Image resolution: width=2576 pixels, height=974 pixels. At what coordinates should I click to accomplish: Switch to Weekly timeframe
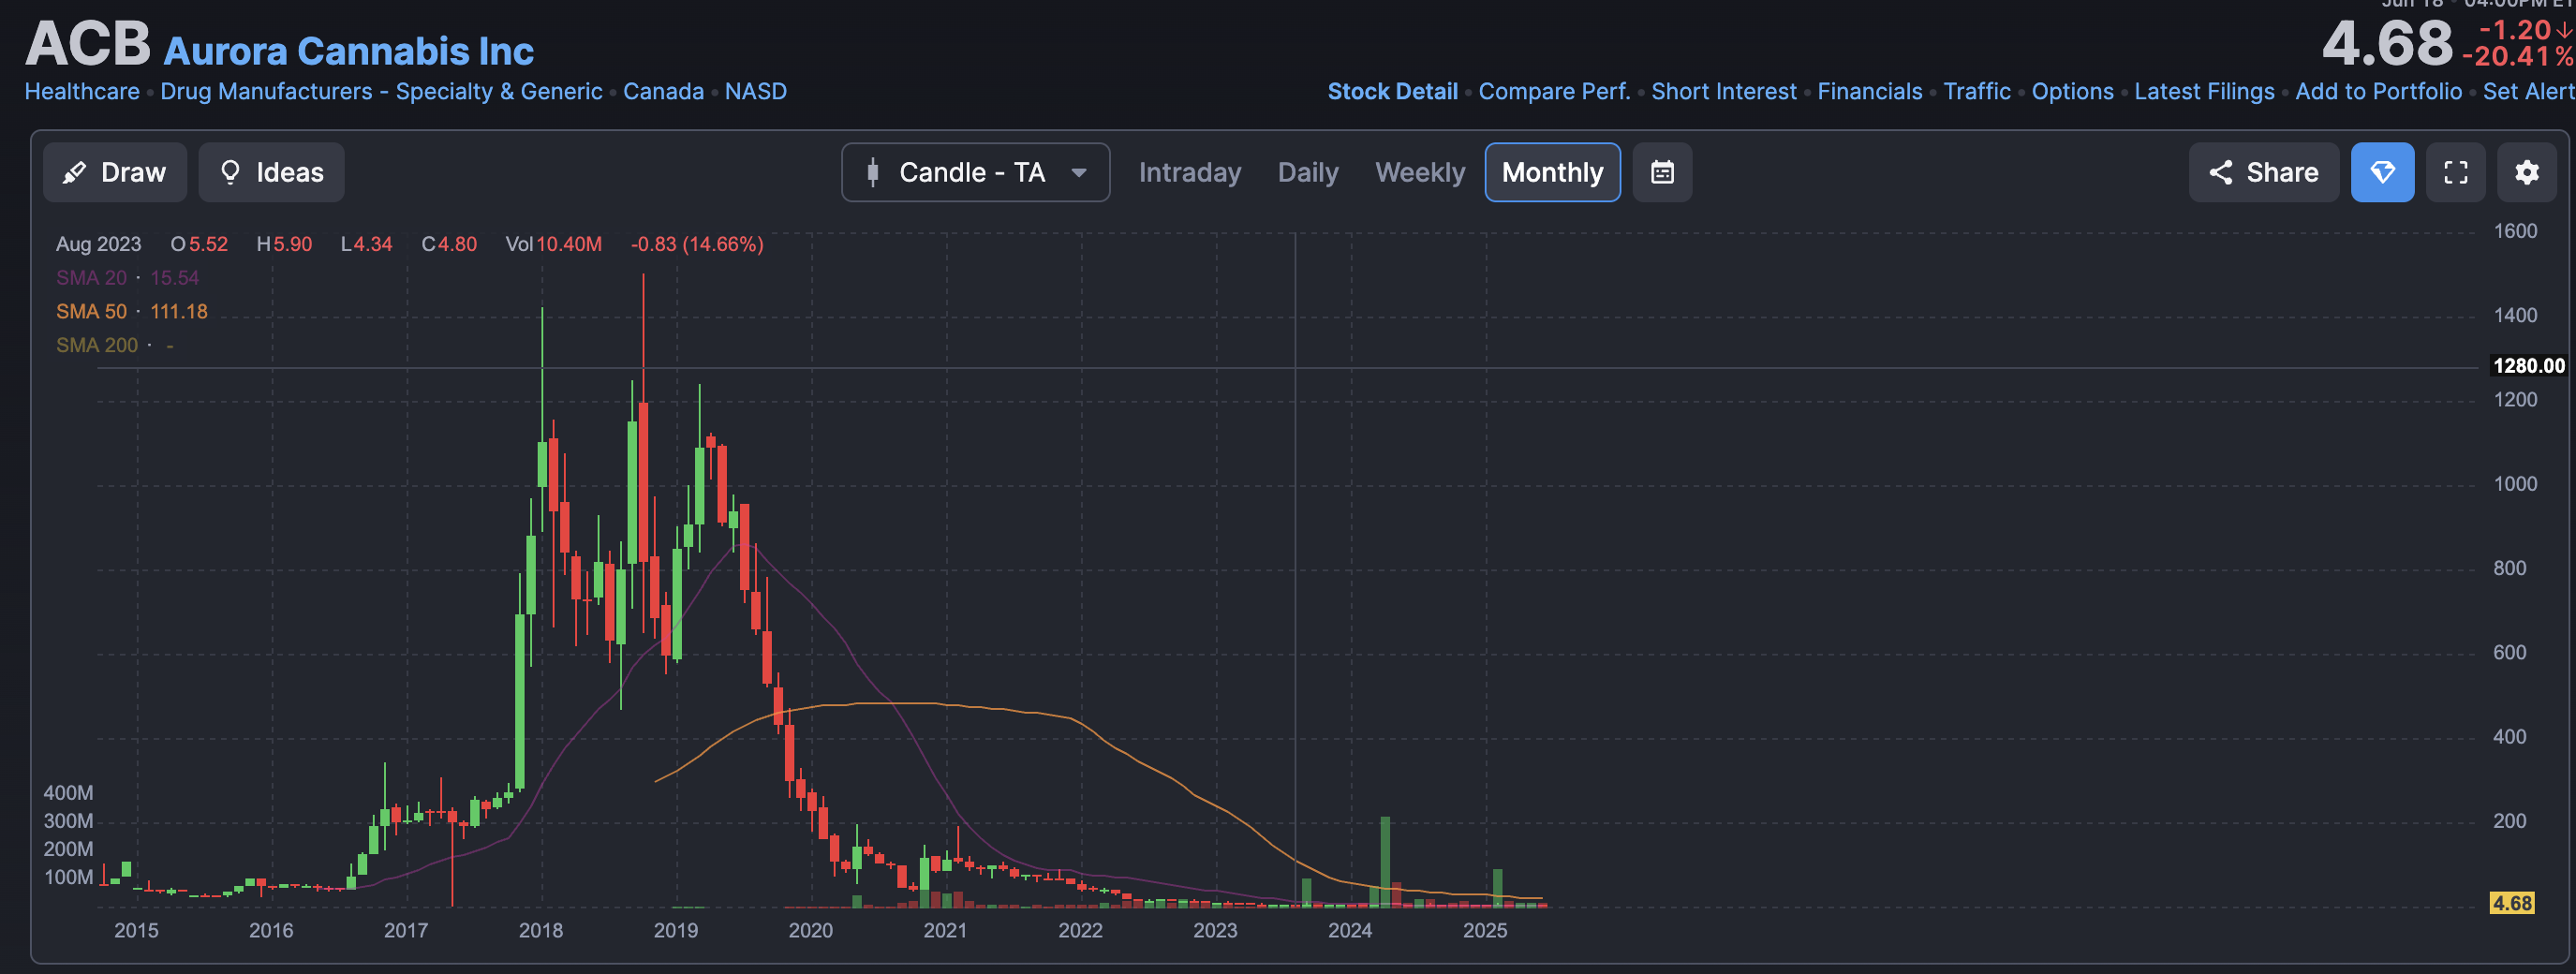[1419, 172]
